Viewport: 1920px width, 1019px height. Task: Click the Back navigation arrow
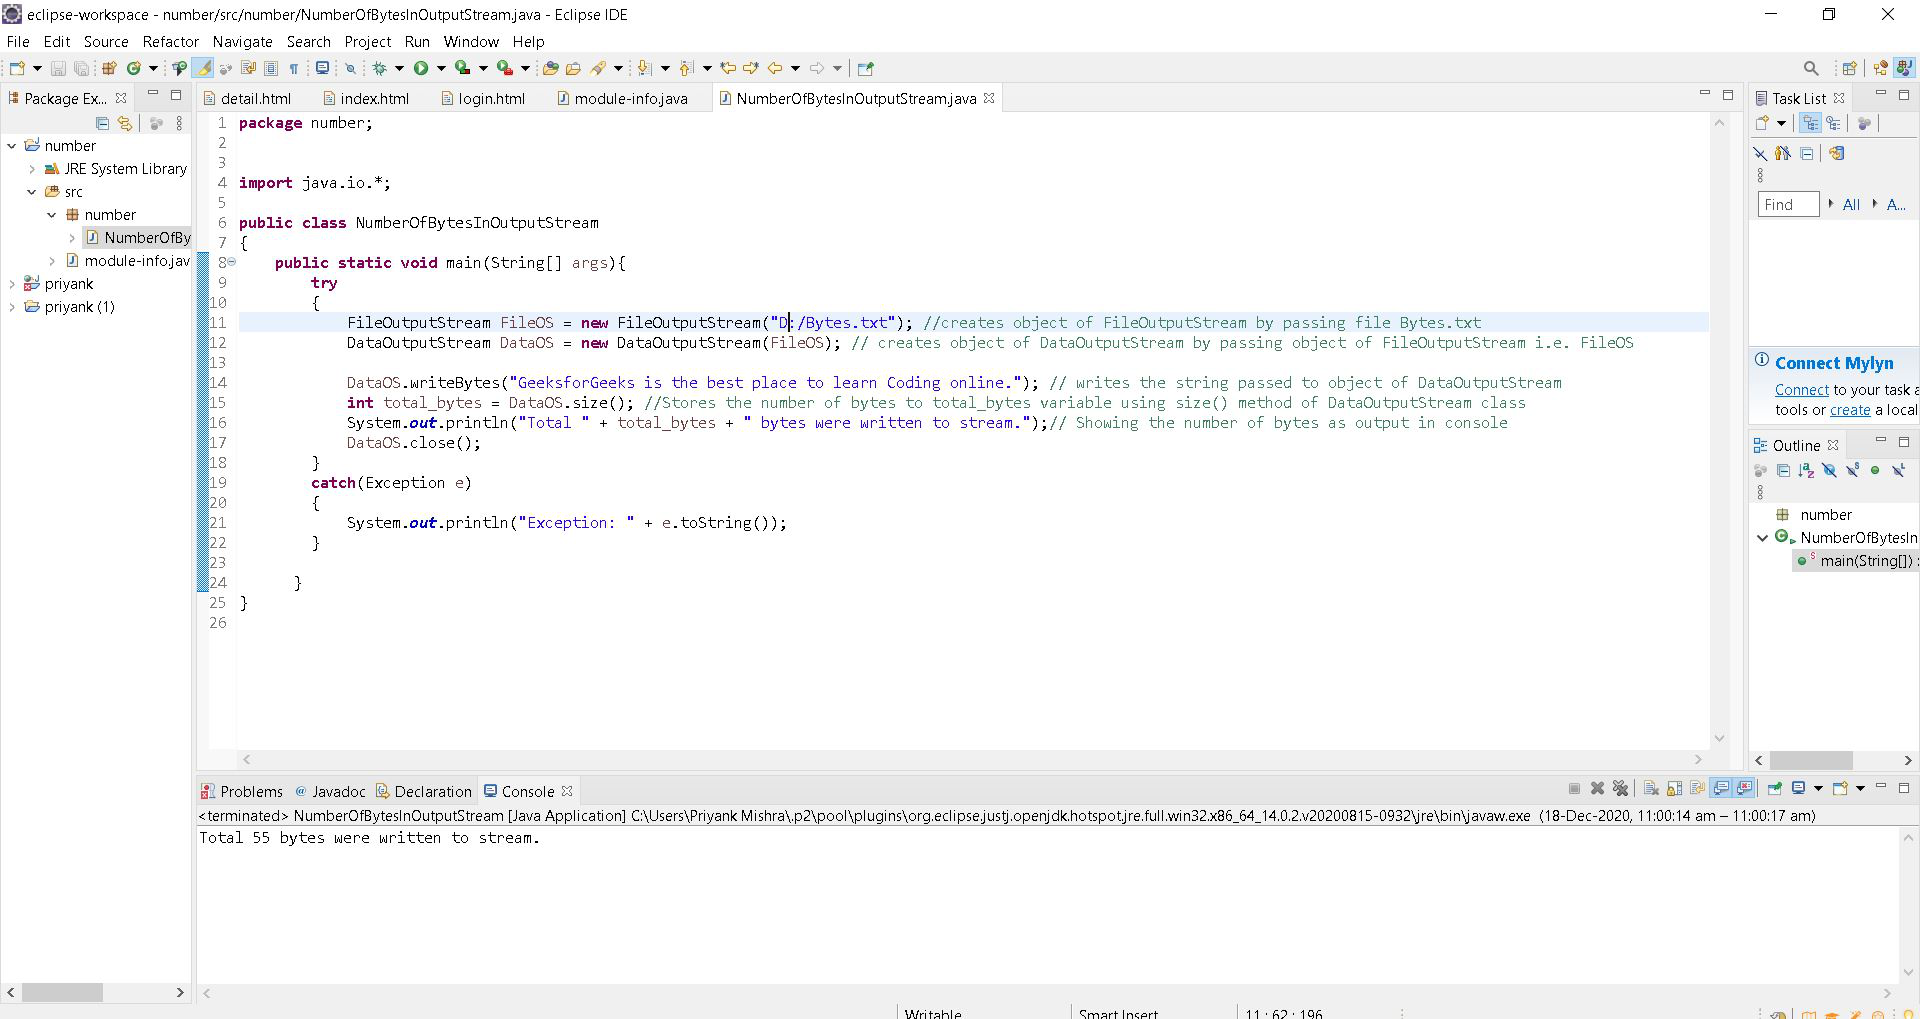click(775, 68)
